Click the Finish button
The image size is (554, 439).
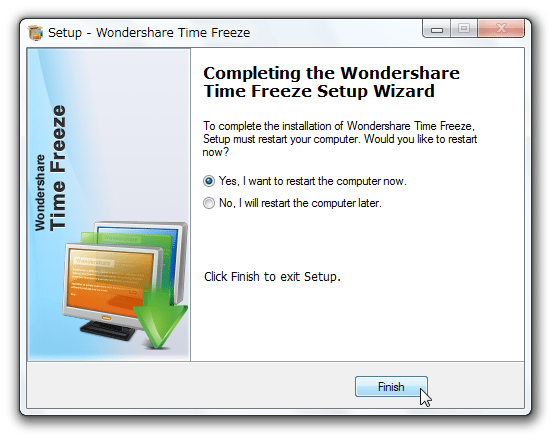click(391, 387)
